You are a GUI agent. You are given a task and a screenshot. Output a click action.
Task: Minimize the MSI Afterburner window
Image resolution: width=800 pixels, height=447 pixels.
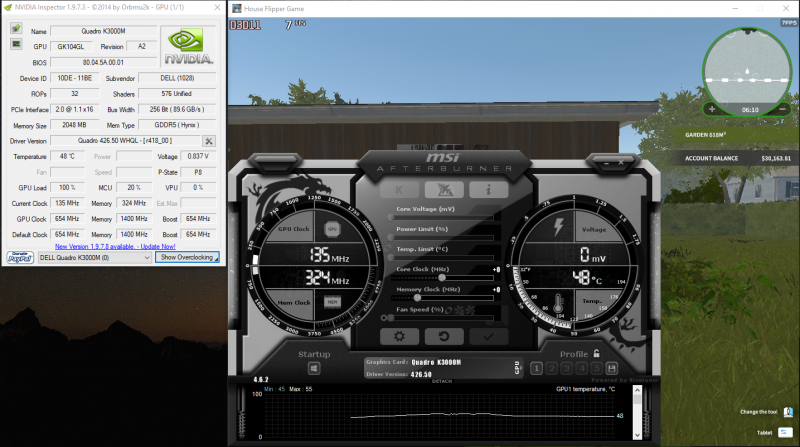coord(607,163)
